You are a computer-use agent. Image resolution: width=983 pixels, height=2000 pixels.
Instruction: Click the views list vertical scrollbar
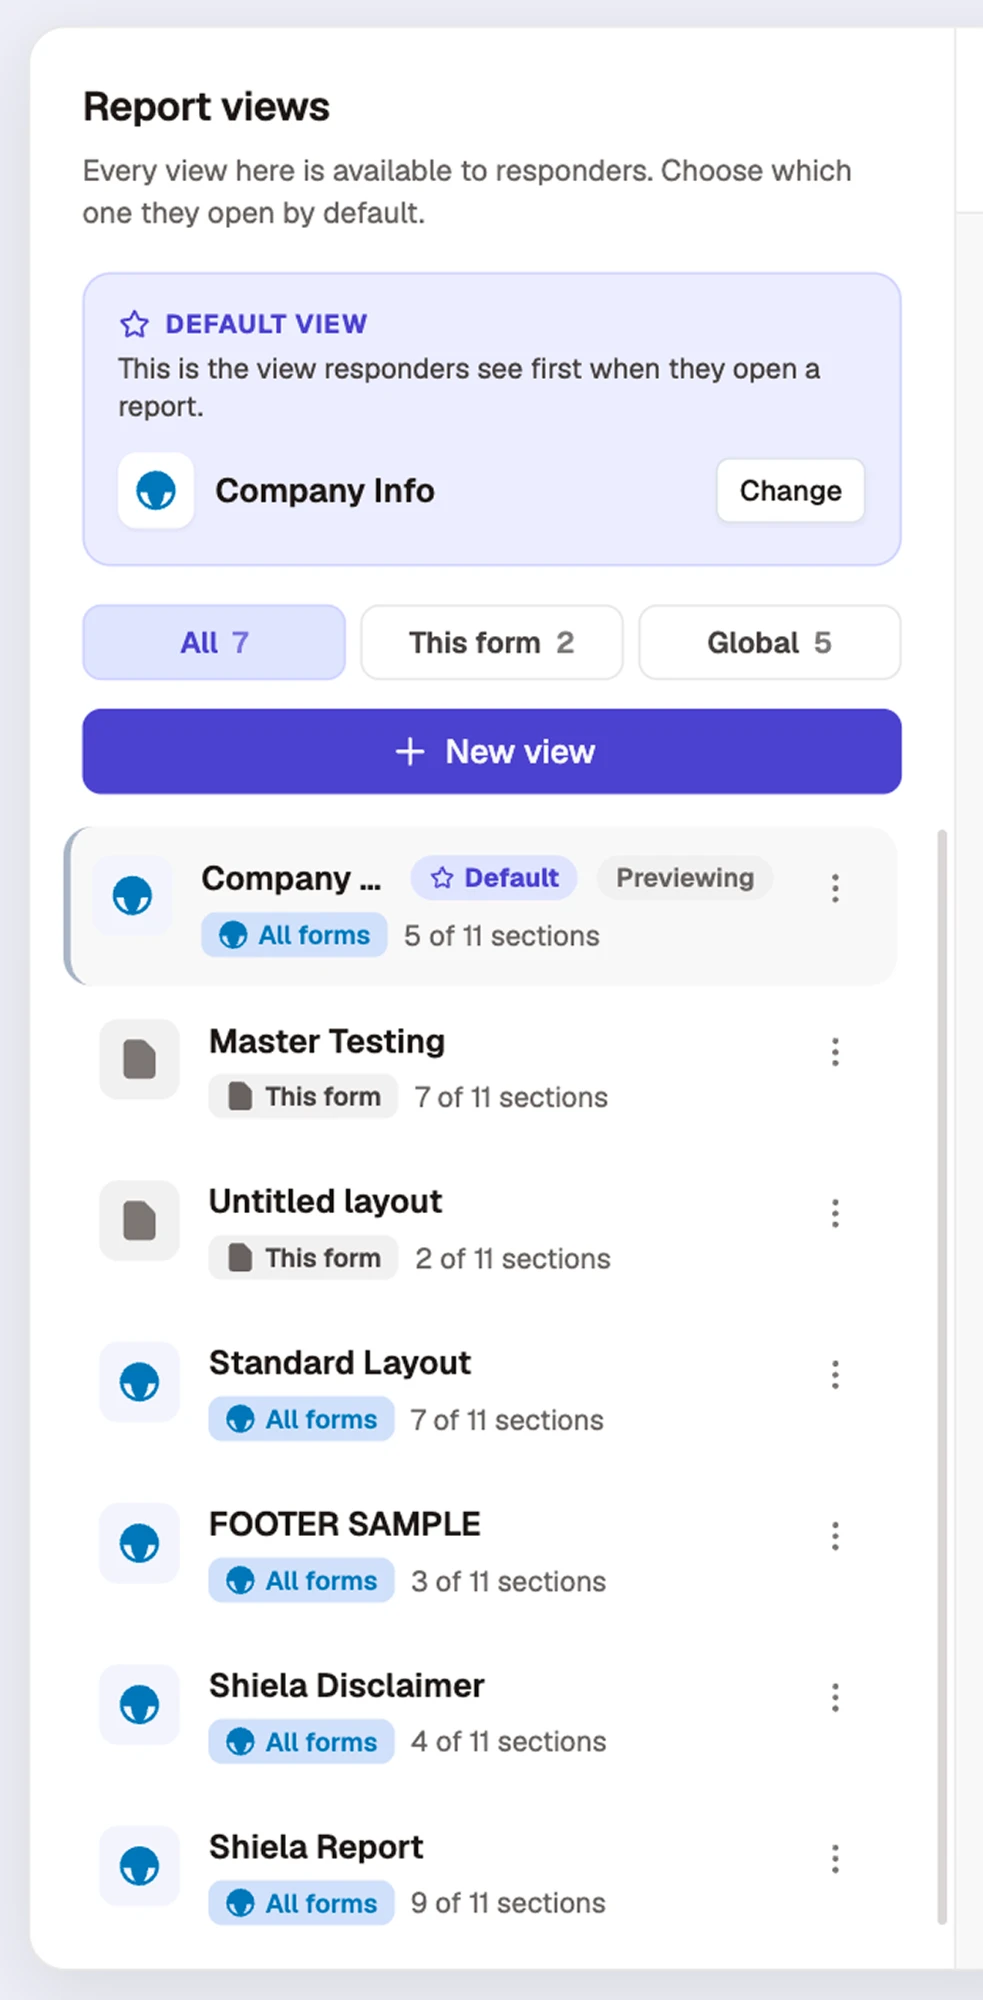point(942,1376)
